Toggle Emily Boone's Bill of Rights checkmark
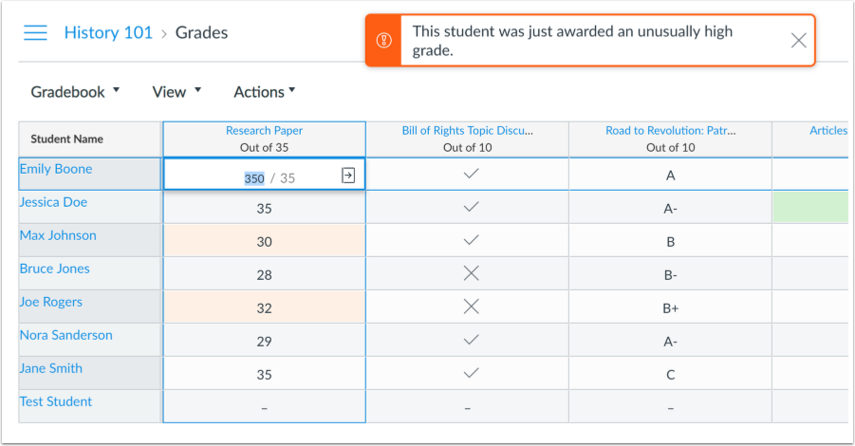This screenshot has height=446, width=855. pyautogui.click(x=471, y=174)
